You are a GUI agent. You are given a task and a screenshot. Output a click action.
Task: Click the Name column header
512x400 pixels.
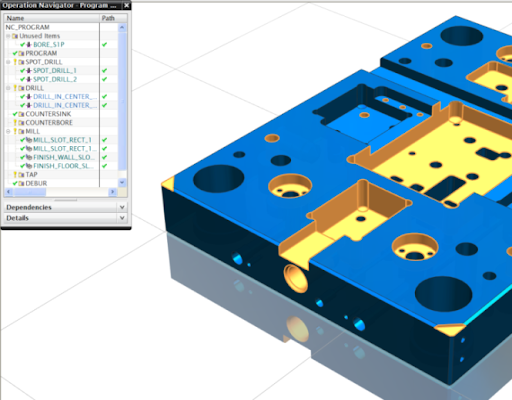tap(52, 18)
